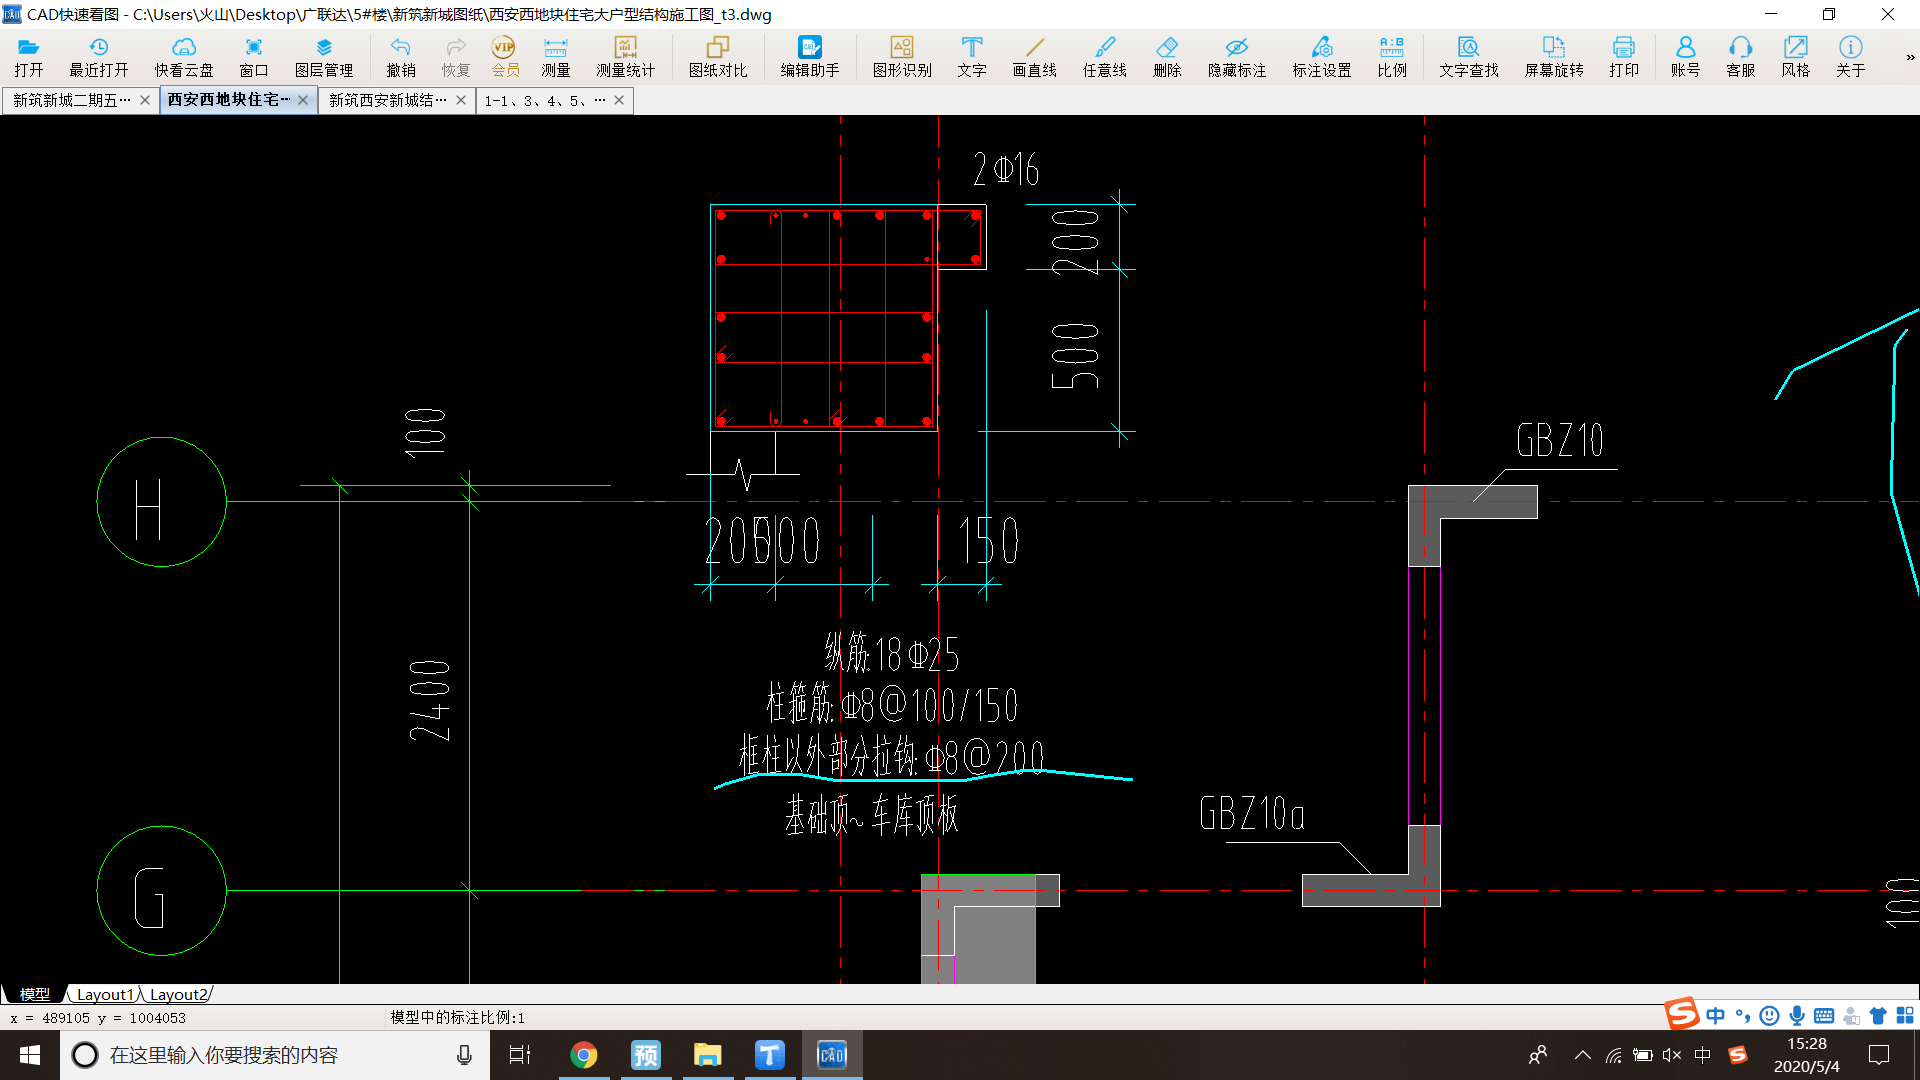Screen dimensions: 1920x1080
Task: Open Chrome from the taskbar
Action: (x=584, y=1055)
